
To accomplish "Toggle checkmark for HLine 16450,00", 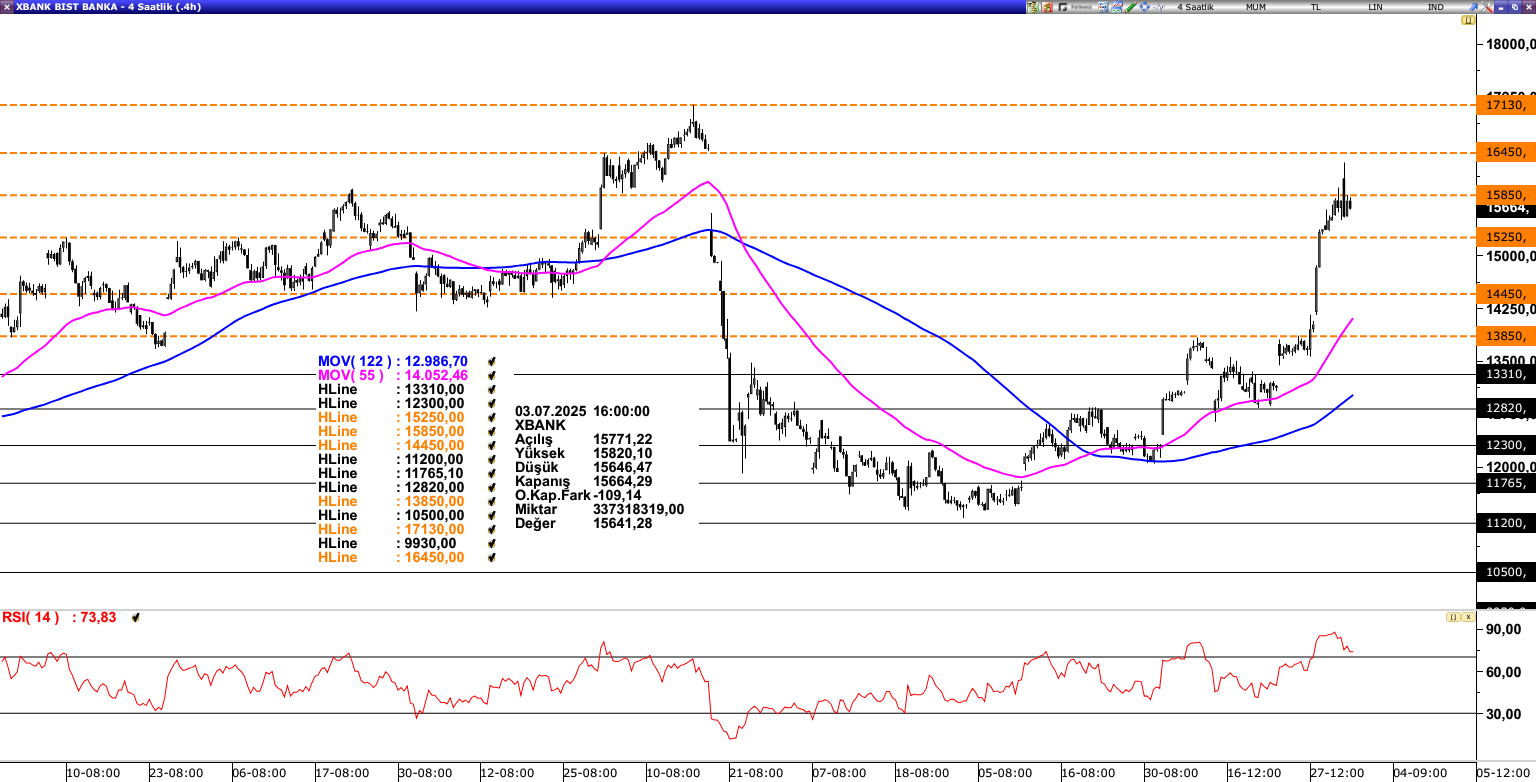I will (491, 557).
